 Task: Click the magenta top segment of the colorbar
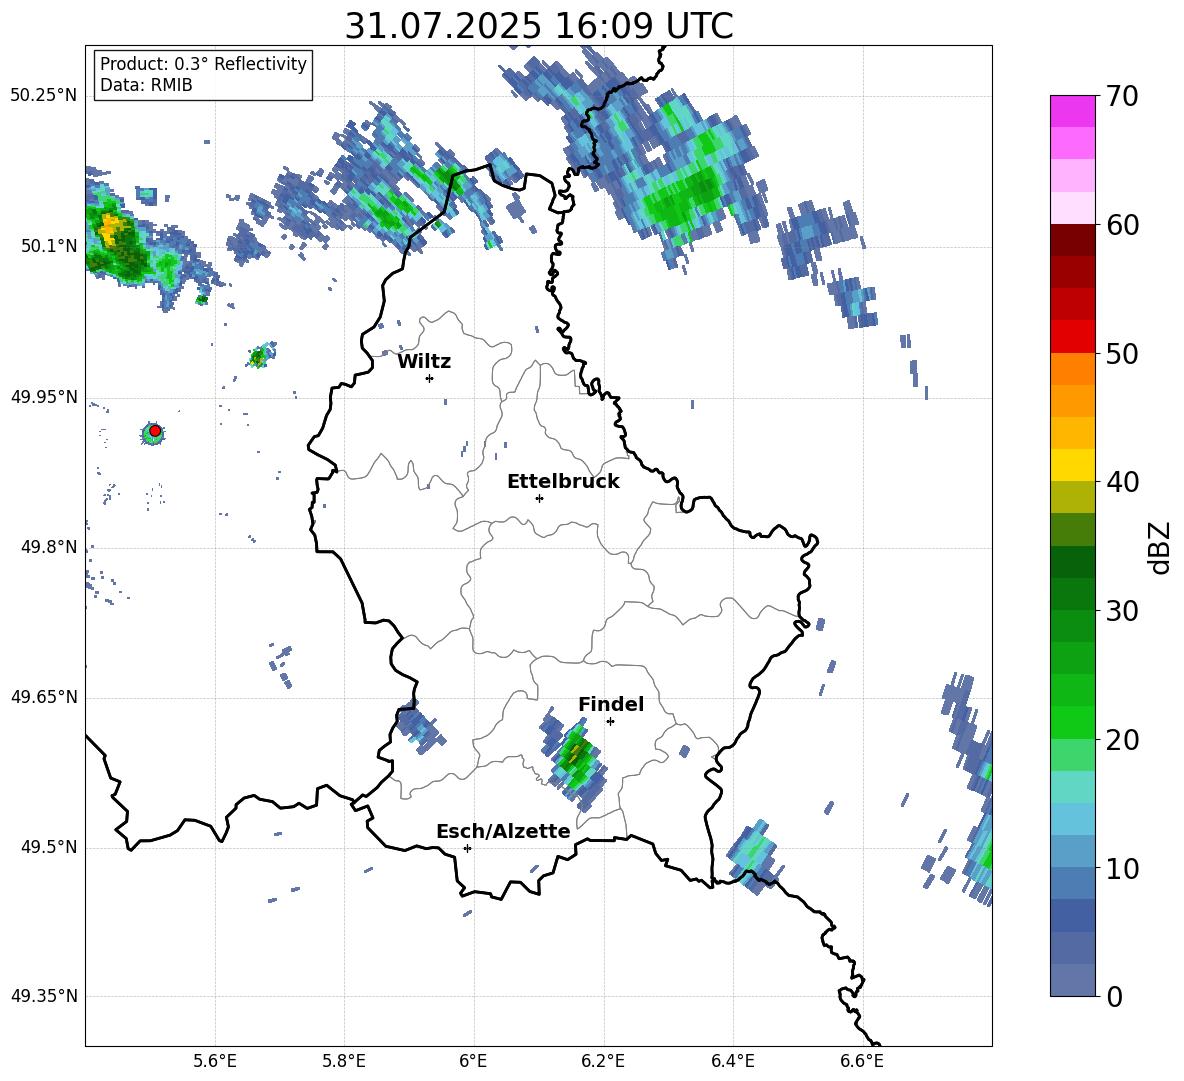1072,111
